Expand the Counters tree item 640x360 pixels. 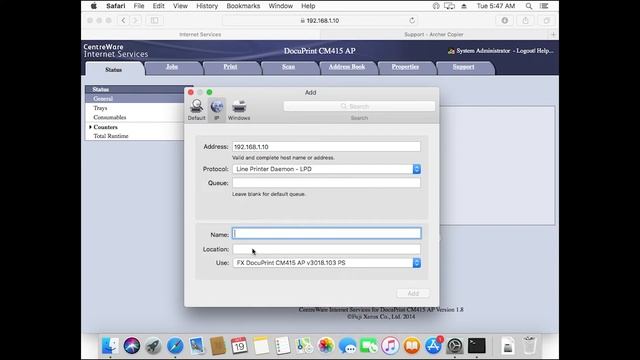pos(90,127)
